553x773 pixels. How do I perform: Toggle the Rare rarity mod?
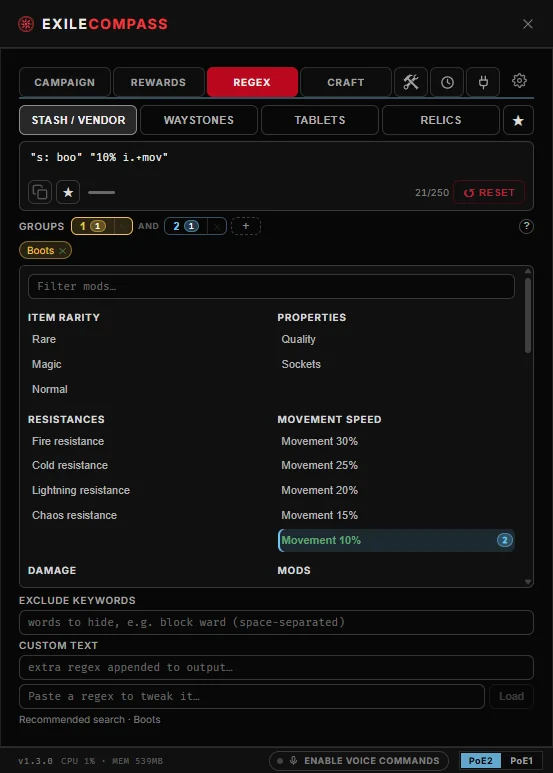pyautogui.click(x=44, y=339)
